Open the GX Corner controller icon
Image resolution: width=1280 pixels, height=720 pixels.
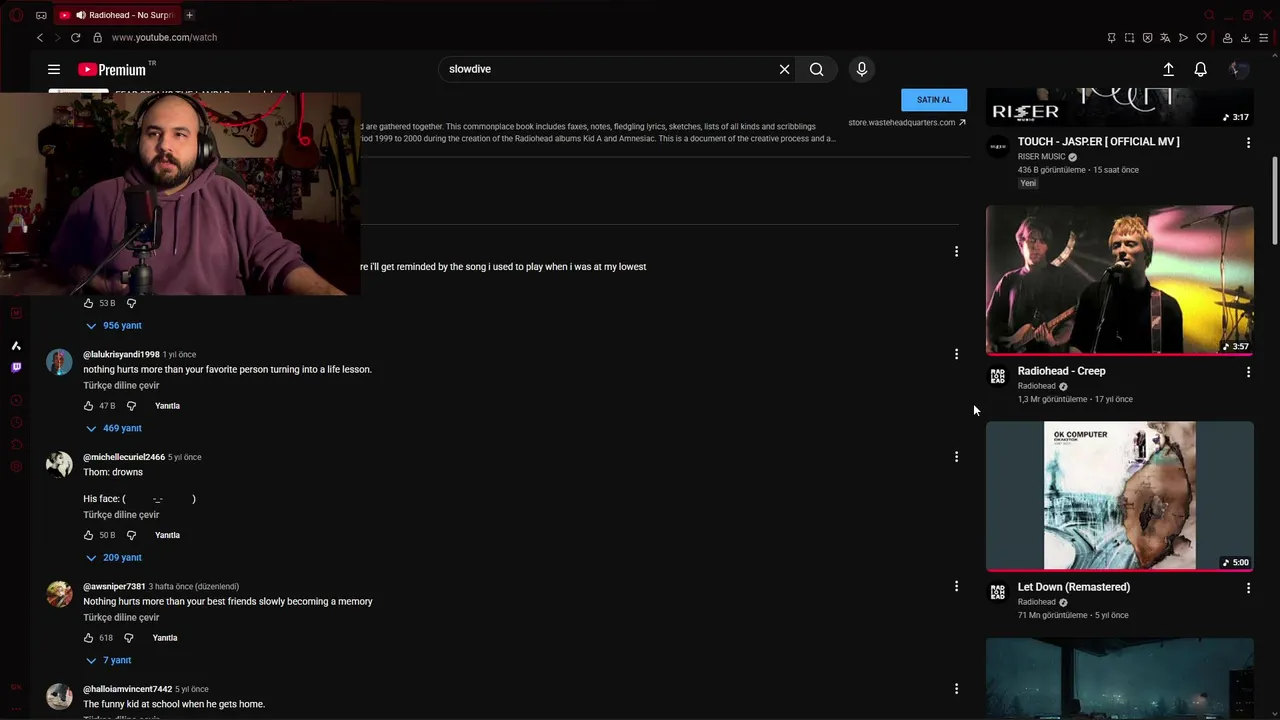pyautogui.click(x=41, y=15)
